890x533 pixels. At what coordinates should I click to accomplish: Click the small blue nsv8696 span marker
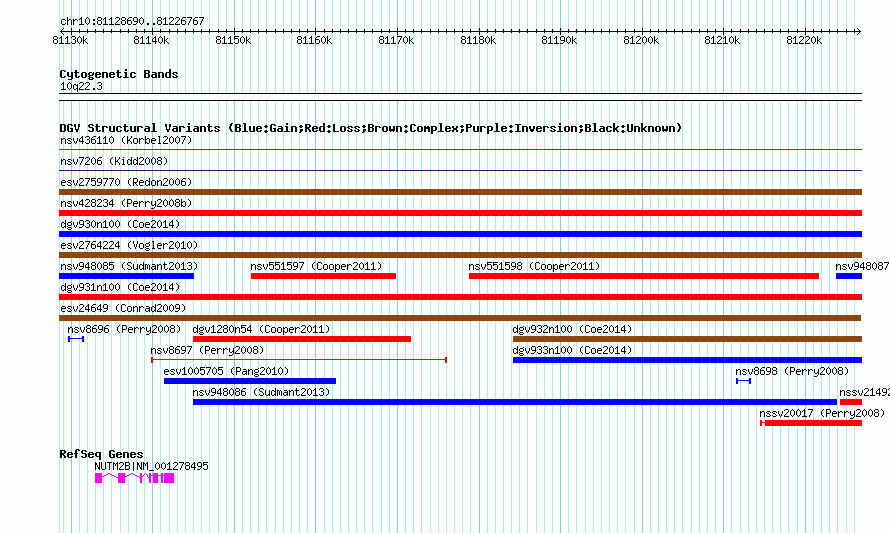[76, 339]
